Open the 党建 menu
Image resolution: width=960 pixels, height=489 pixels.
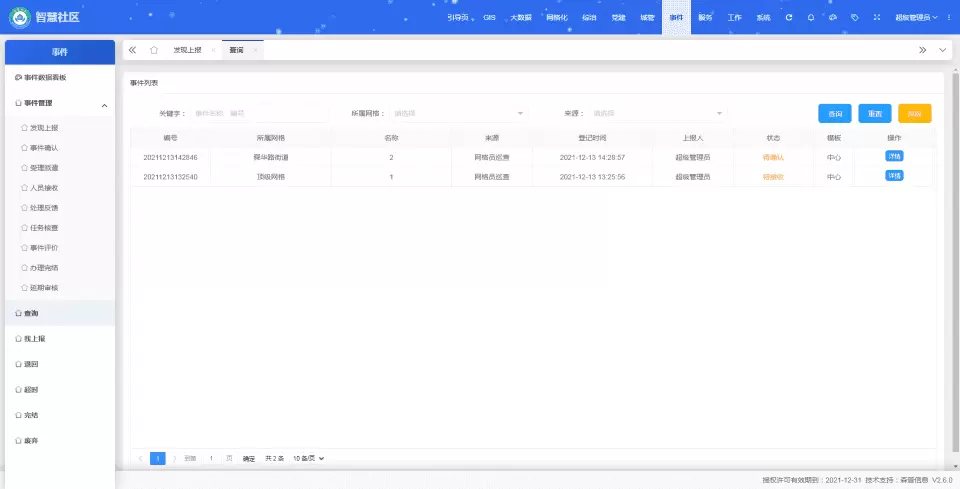click(x=618, y=18)
